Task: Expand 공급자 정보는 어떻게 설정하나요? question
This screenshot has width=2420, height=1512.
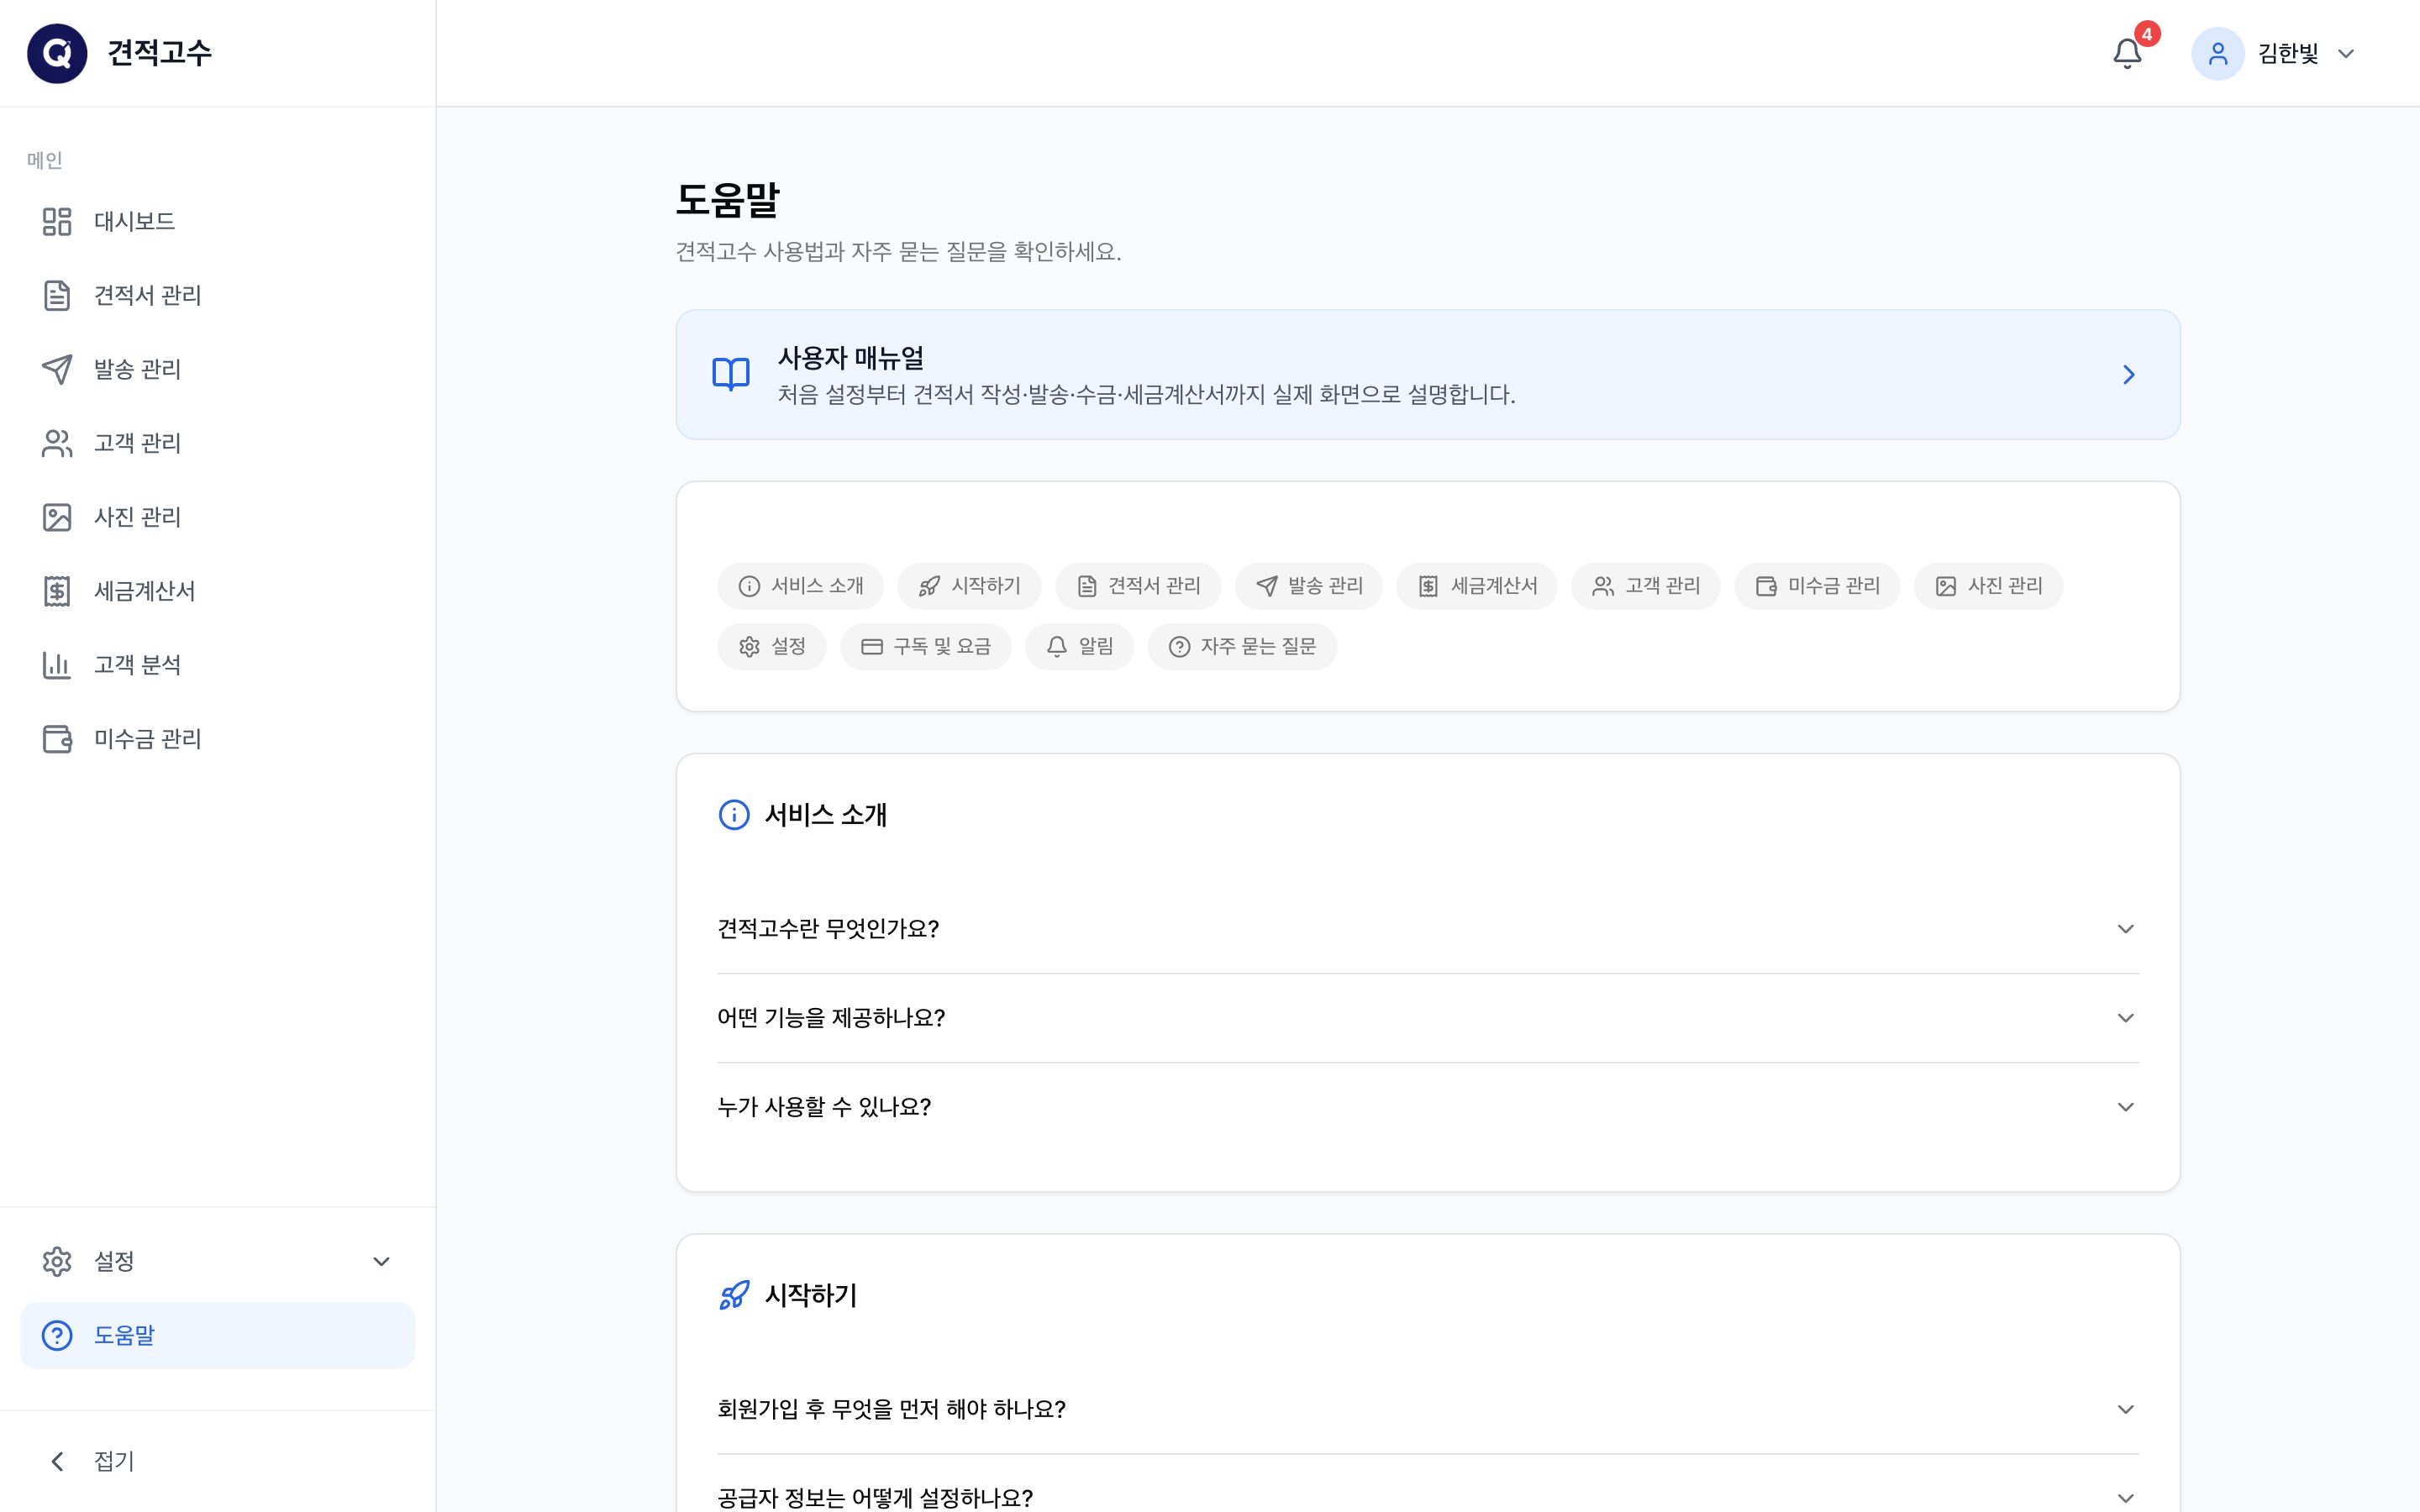Action: pos(1428,1496)
